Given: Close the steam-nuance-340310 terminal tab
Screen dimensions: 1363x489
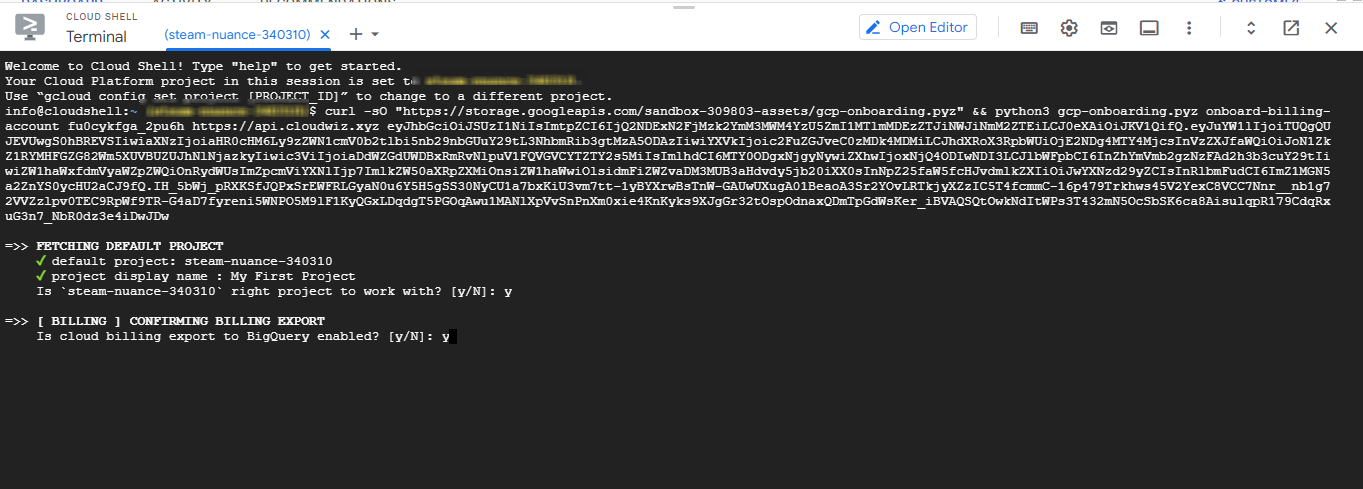Looking at the screenshot, I should tap(324, 34).
